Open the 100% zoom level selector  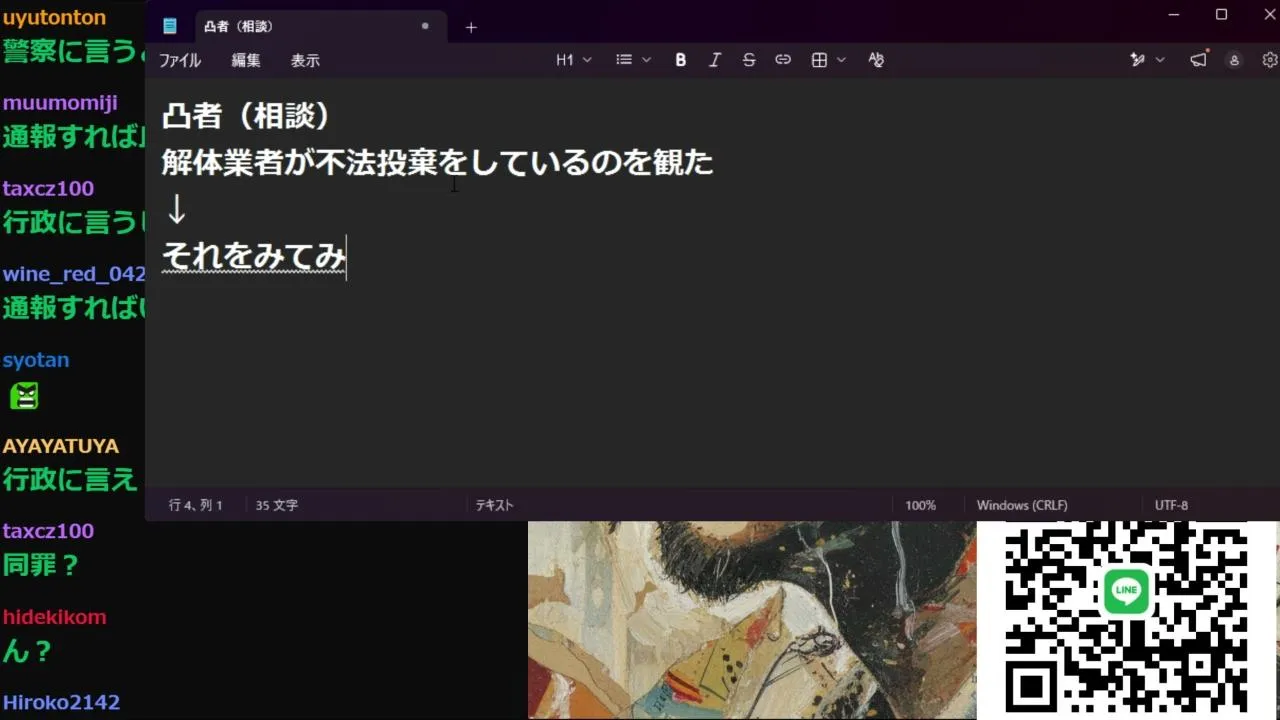920,505
